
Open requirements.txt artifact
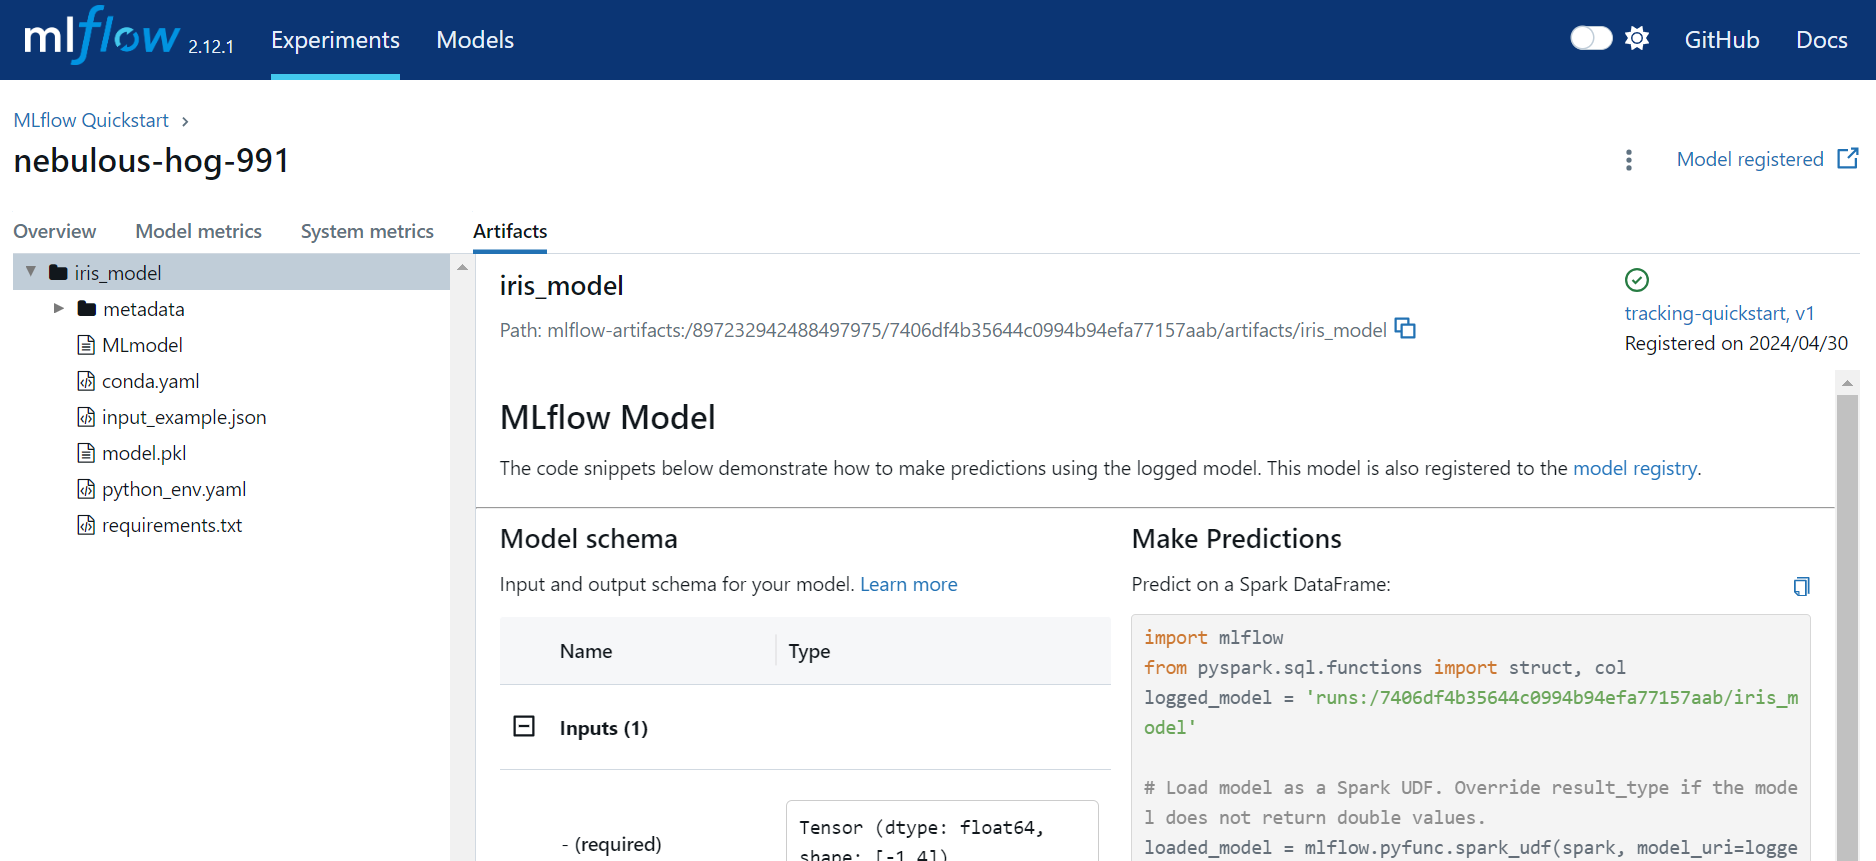[172, 525]
